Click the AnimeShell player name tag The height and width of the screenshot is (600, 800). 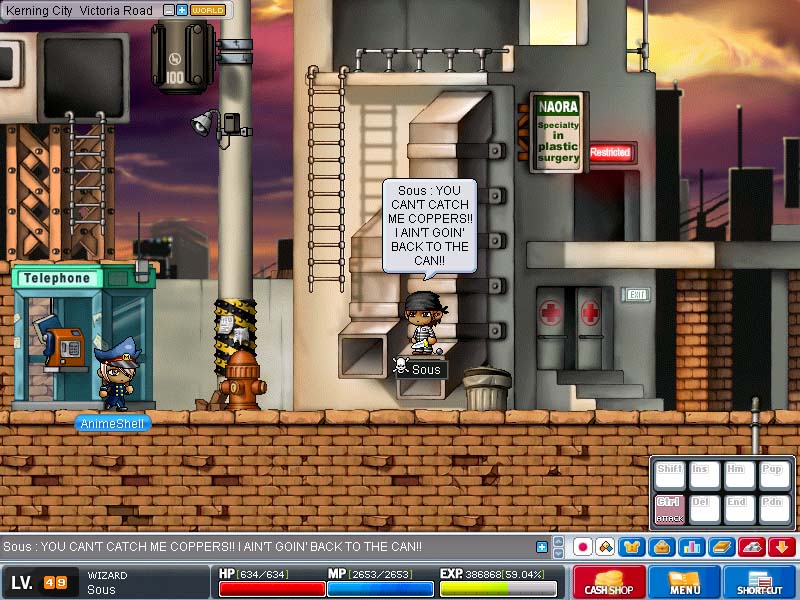click(113, 423)
